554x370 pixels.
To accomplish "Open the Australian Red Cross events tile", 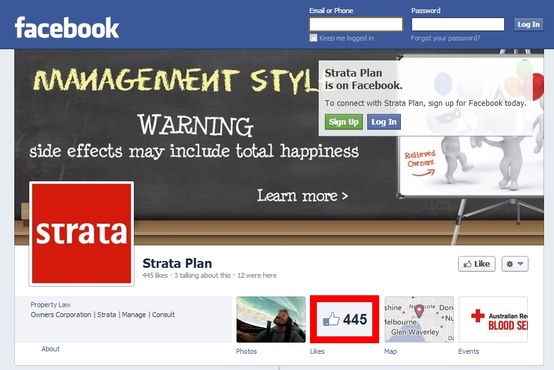I will click(493, 319).
